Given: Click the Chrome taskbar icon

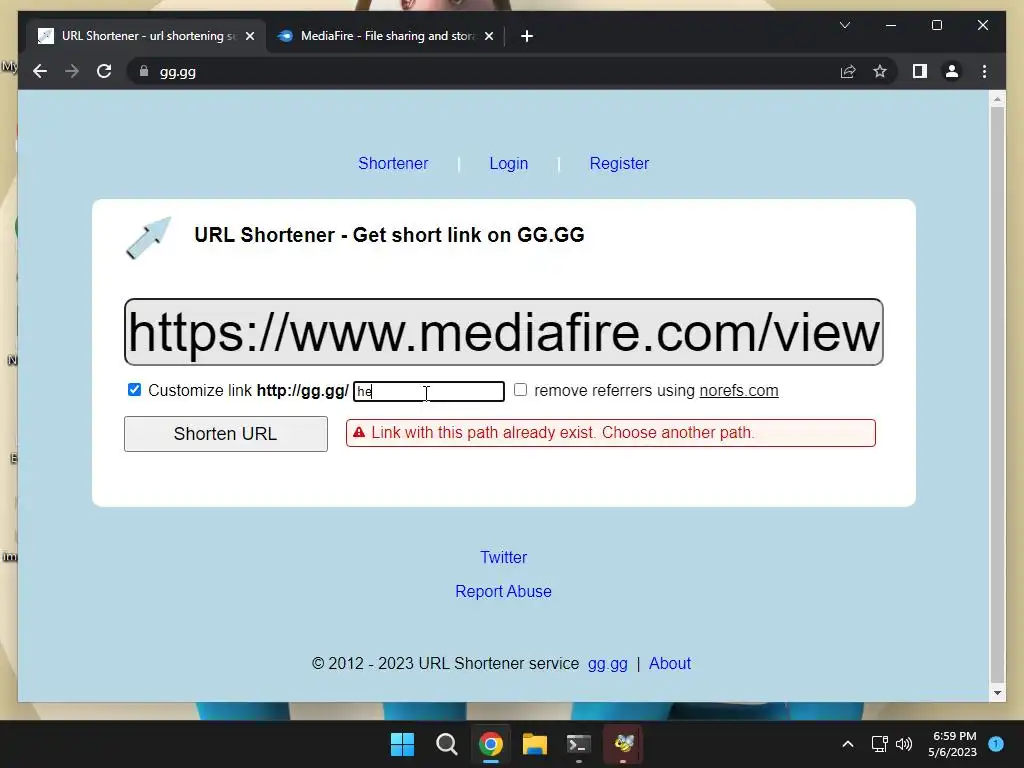Looking at the screenshot, I should [490, 744].
